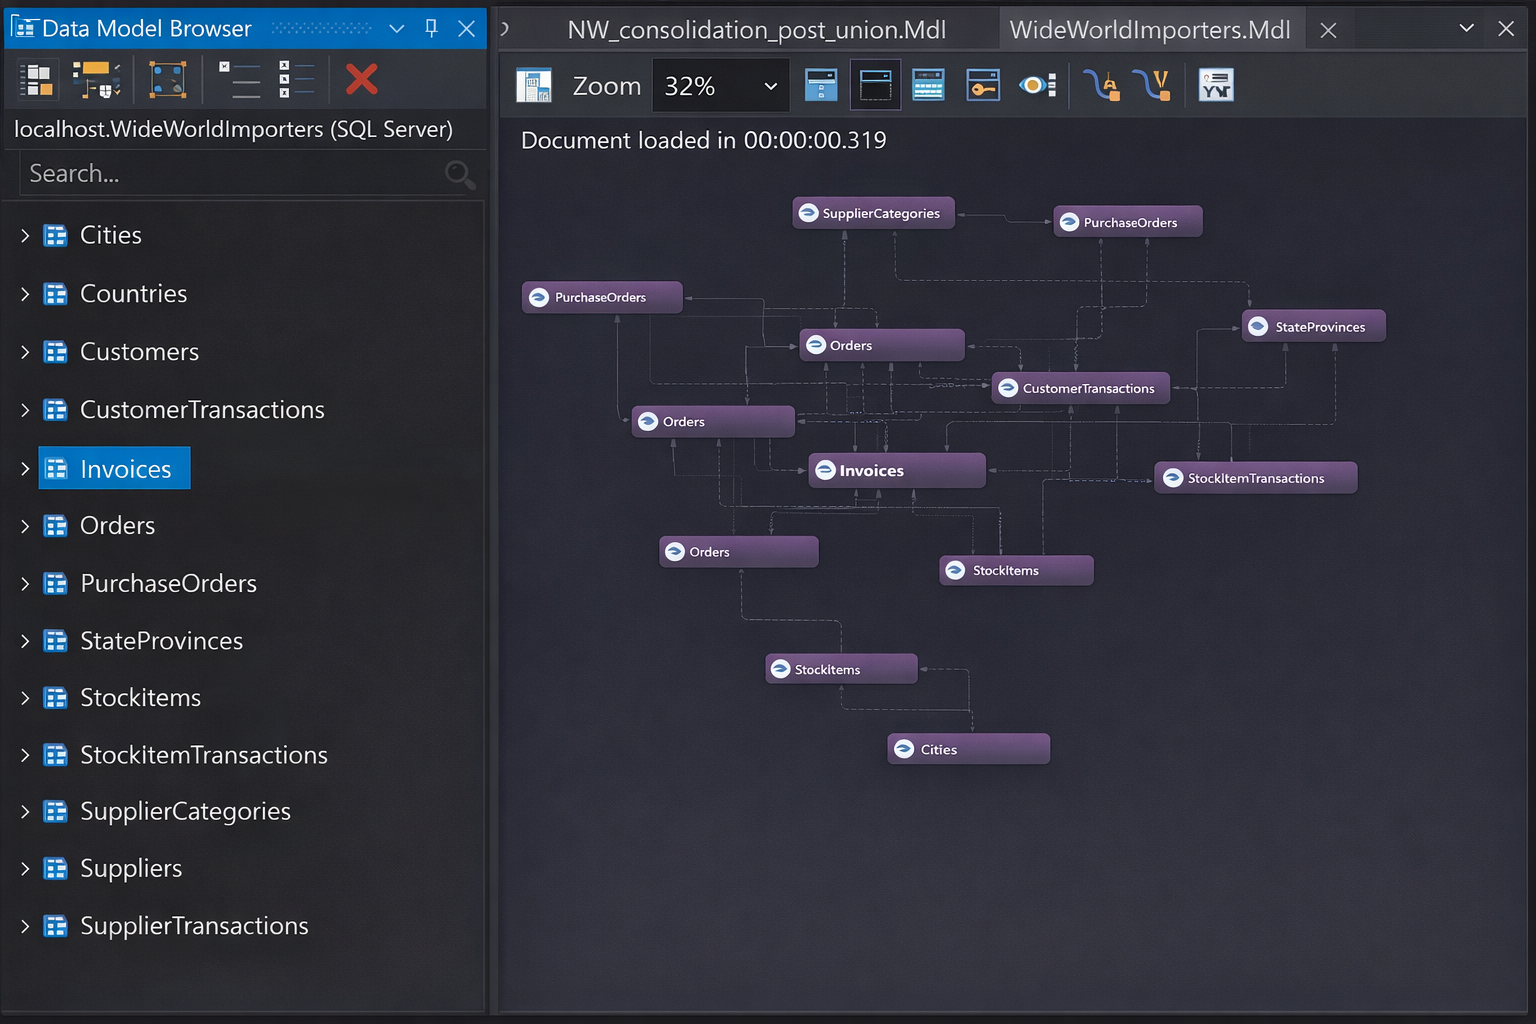Expand the PurchaseOrders tree node
Viewport: 1536px width, 1024px height.
point(25,584)
